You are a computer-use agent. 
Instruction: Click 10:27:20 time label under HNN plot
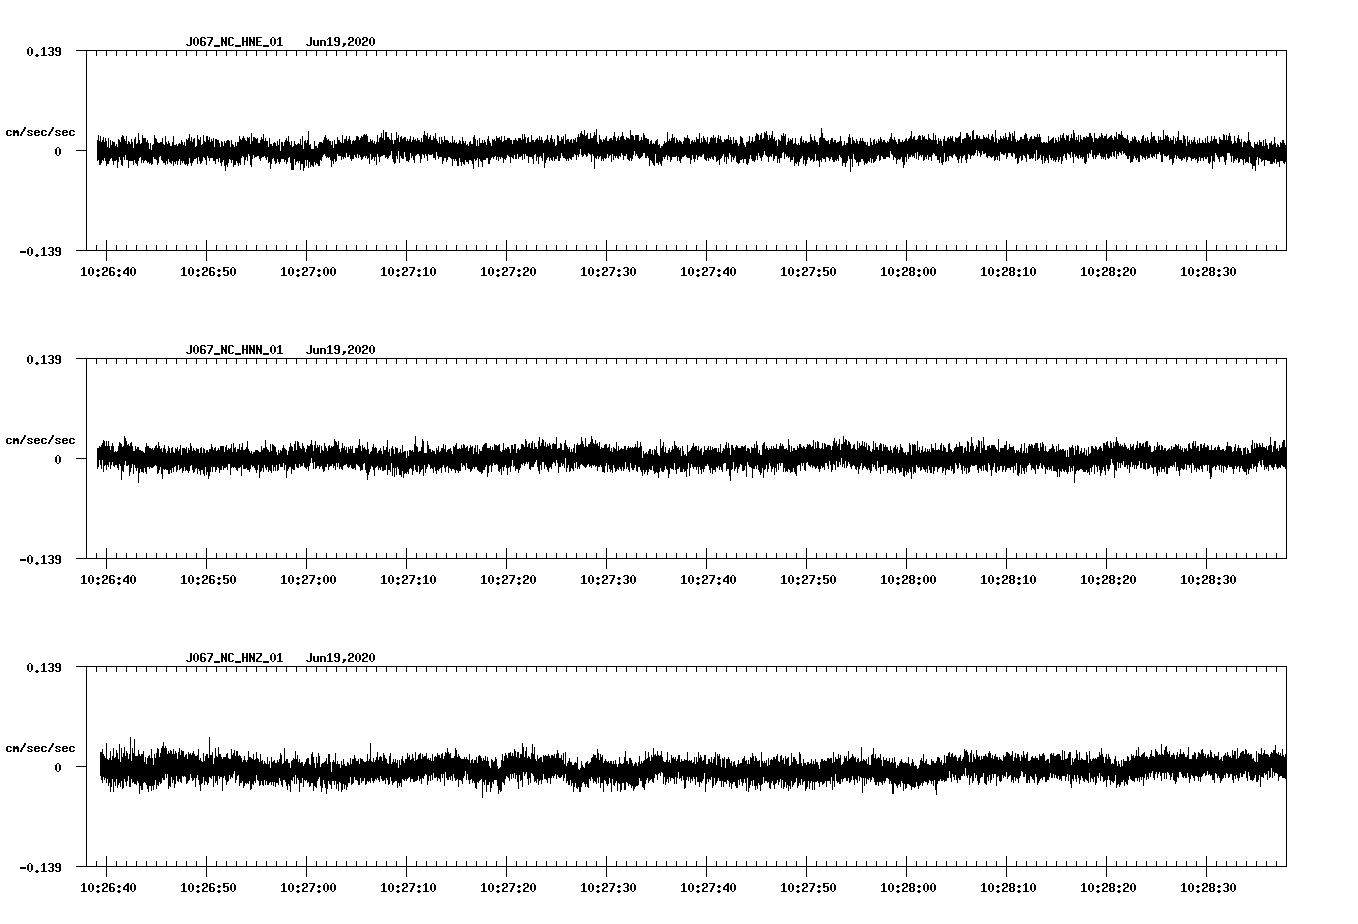click(x=508, y=580)
